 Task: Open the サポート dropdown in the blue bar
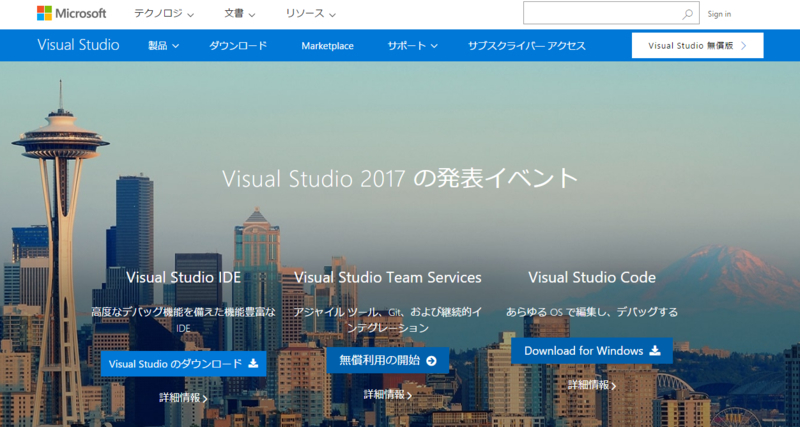[x=412, y=46]
